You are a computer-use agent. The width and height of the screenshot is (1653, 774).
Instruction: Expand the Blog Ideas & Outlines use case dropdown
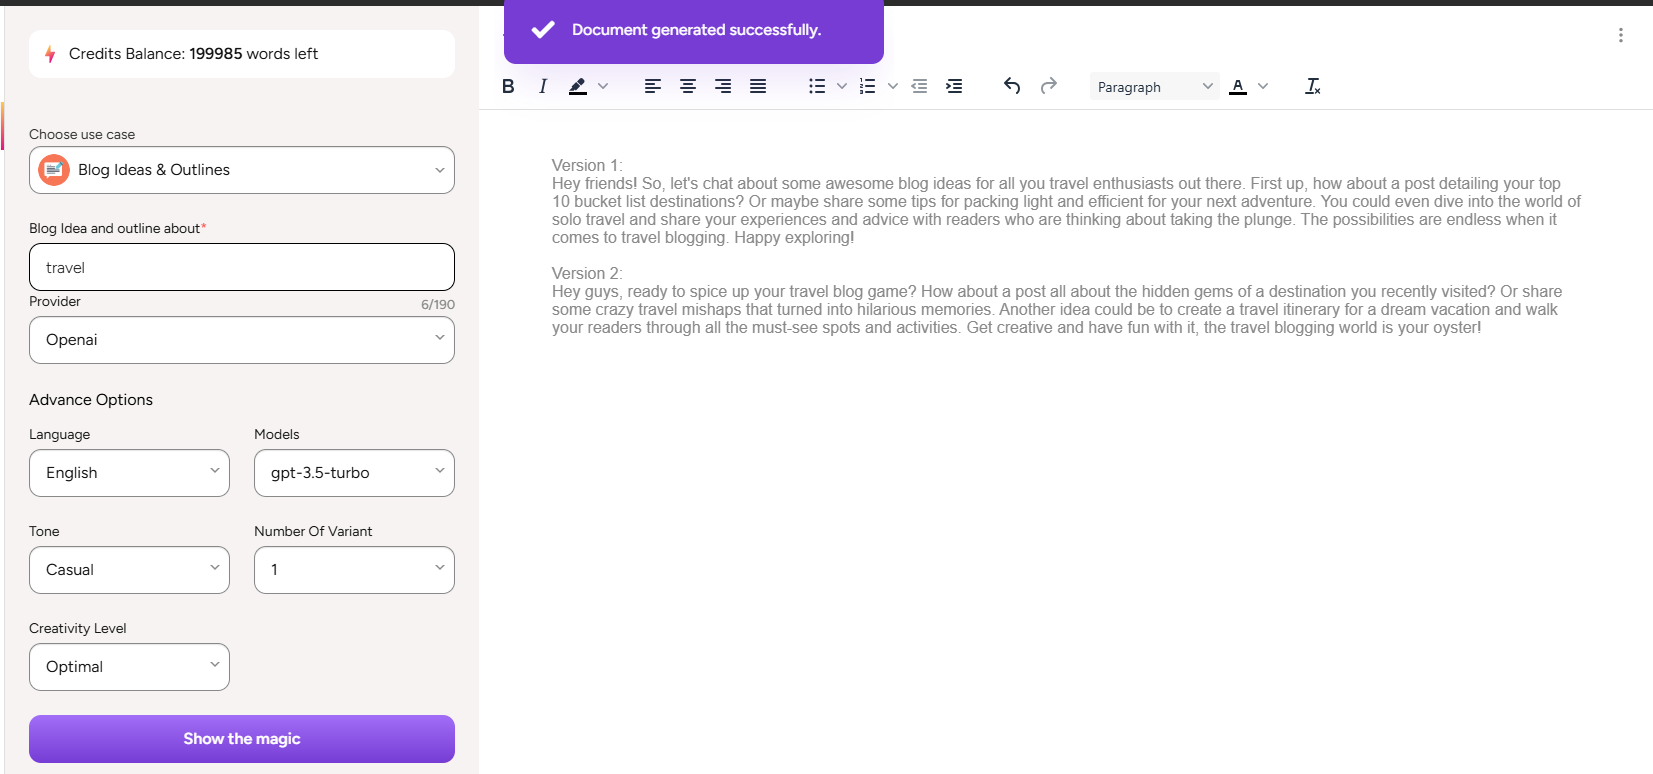click(x=242, y=170)
